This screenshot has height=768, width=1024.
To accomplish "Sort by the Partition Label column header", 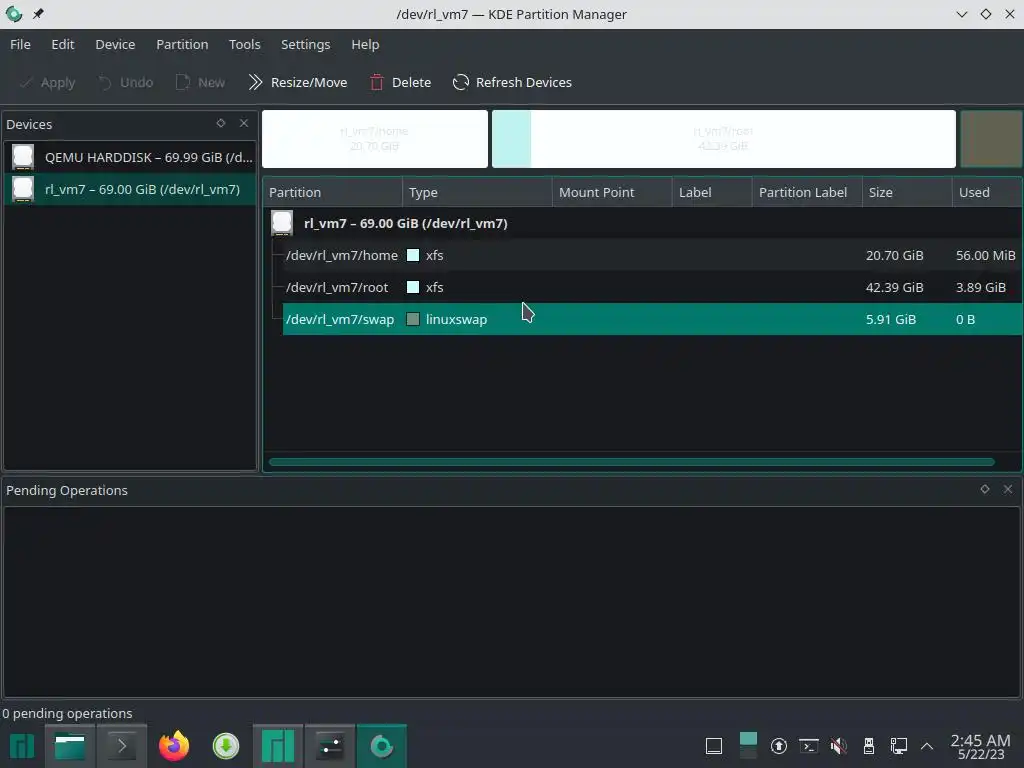I will 807,192.
